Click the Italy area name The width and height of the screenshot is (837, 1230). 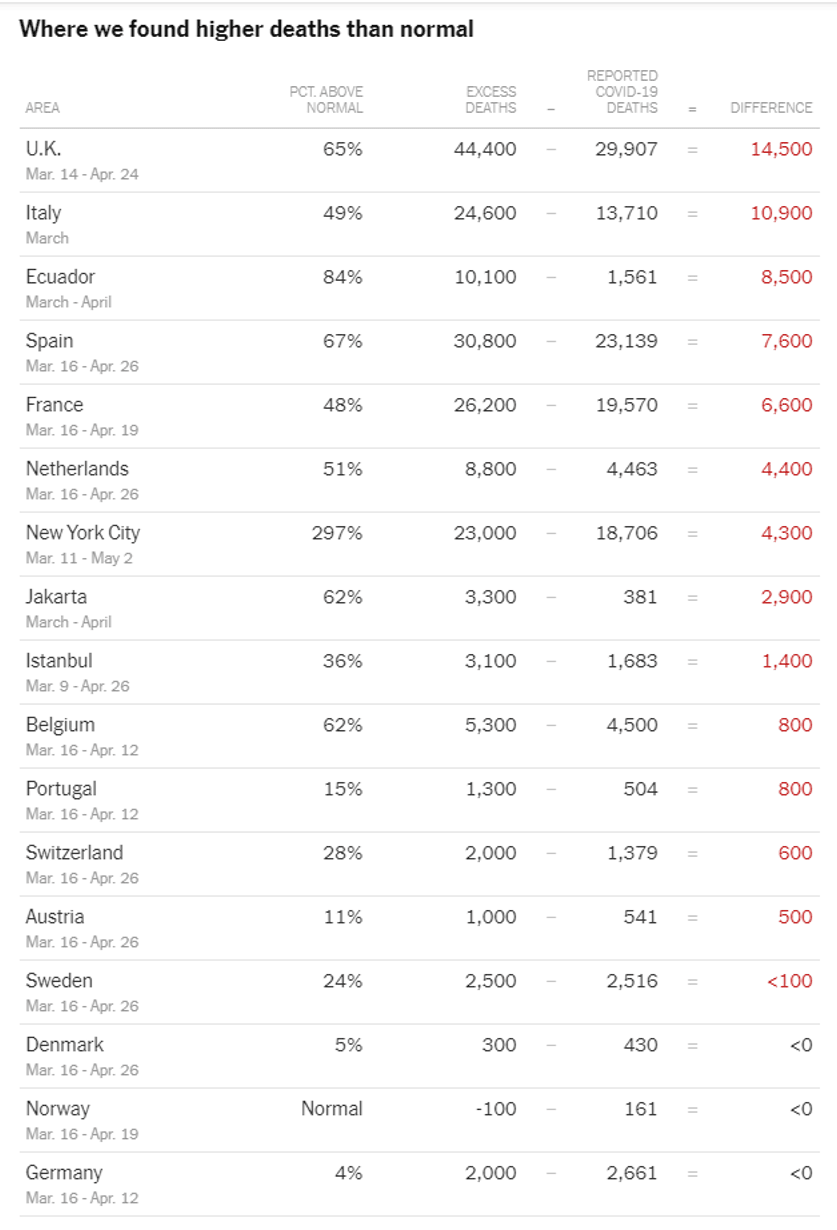(44, 213)
